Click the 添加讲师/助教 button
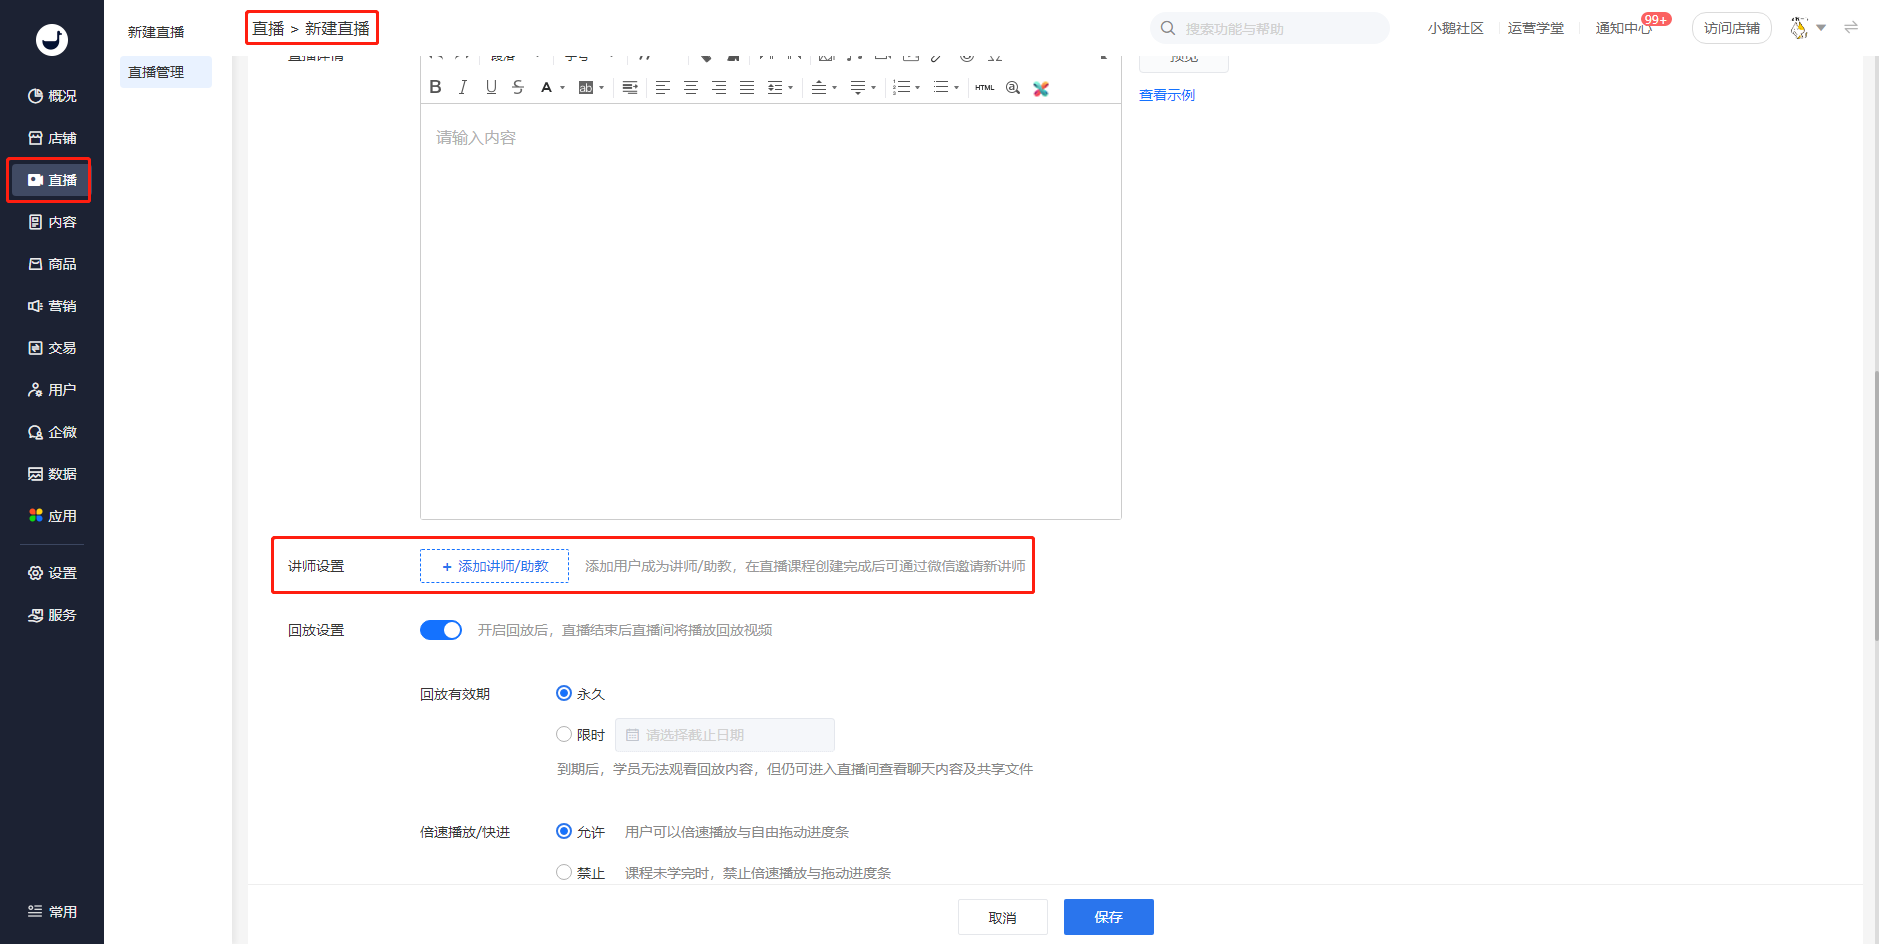 pos(494,566)
